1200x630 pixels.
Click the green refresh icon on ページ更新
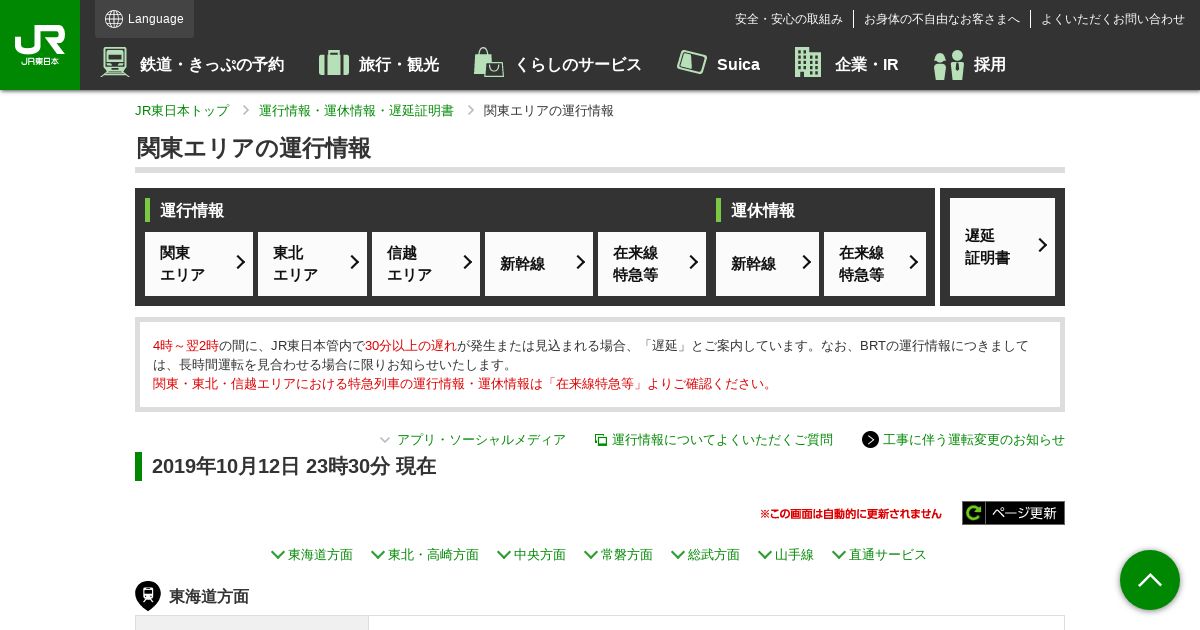coord(974,513)
